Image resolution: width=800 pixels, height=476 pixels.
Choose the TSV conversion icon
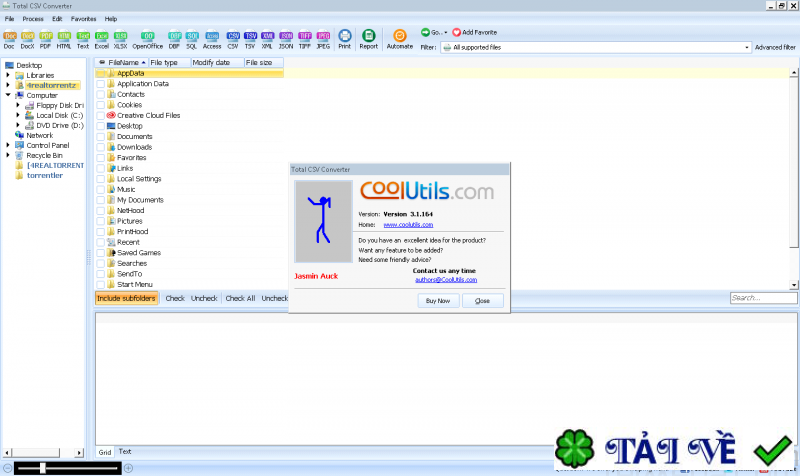click(x=250, y=39)
